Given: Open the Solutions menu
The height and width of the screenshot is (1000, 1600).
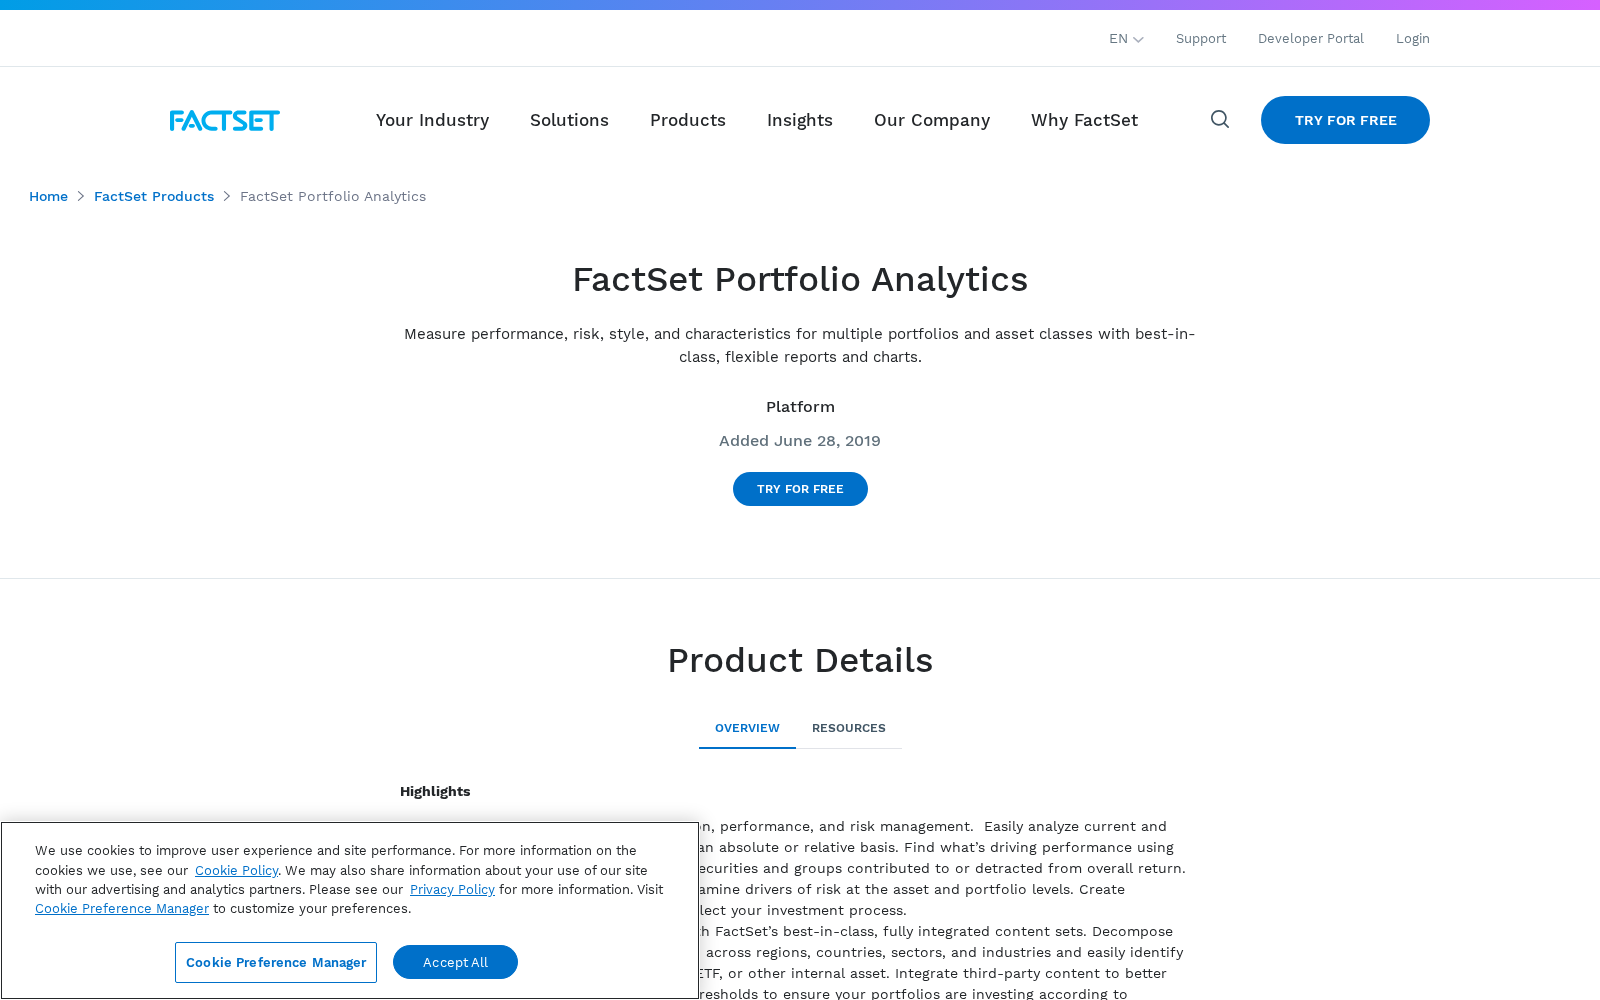Looking at the screenshot, I should (569, 120).
